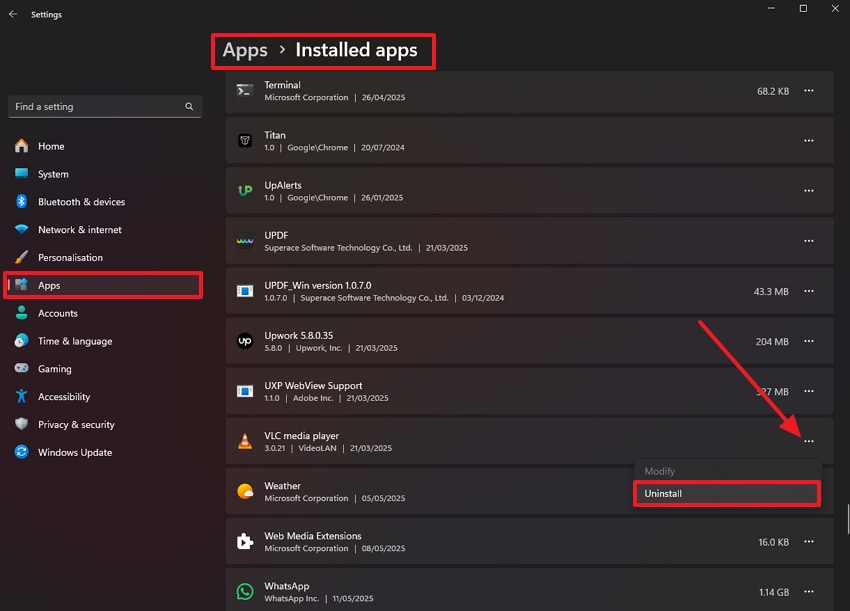Click the back arrow in Settings title bar
850x611 pixels.
[x=13, y=14]
